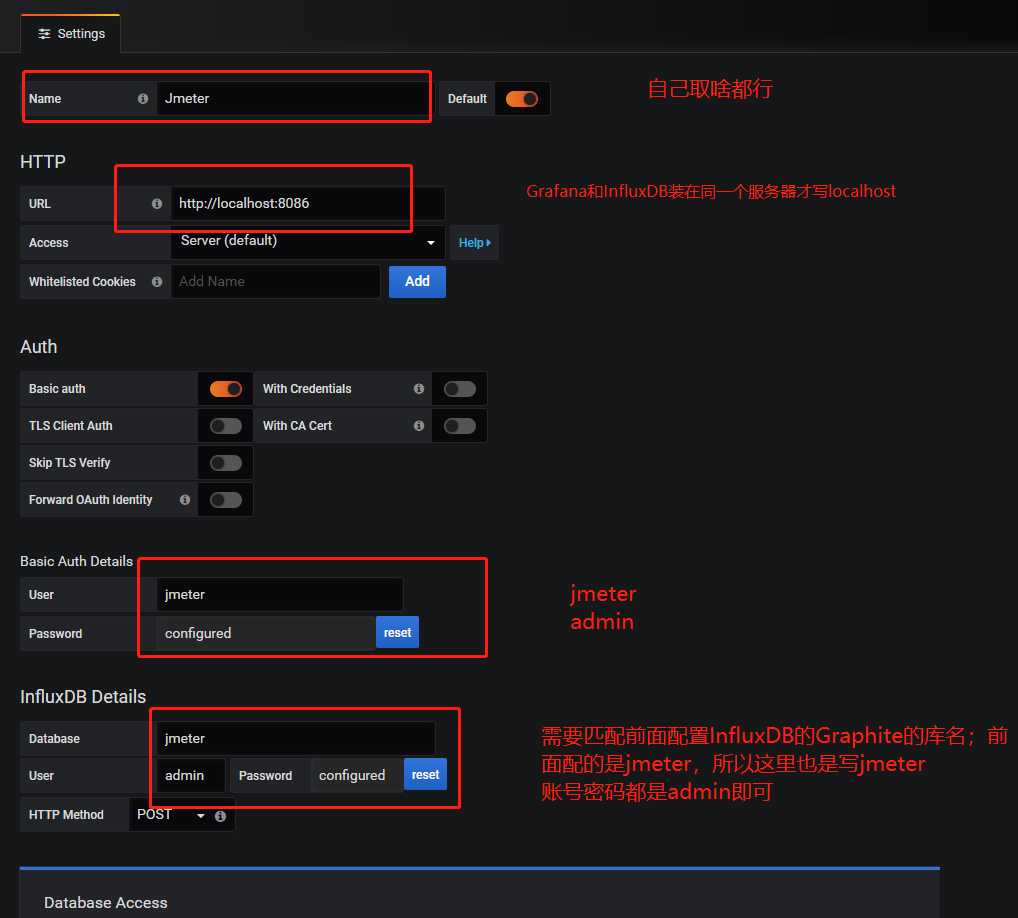Click the HTTP section heading
The image size is (1018, 918).
[43, 162]
